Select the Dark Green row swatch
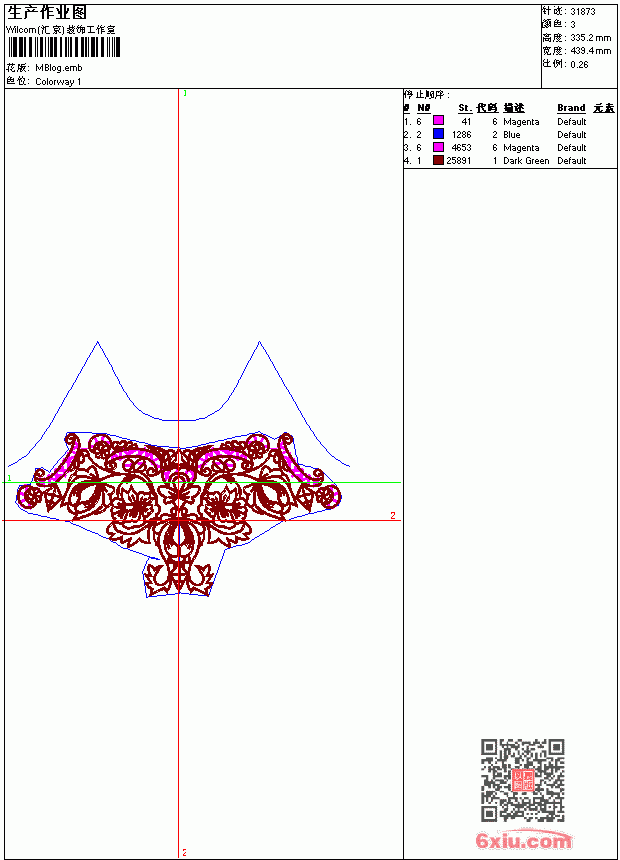 pyautogui.click(x=438, y=160)
